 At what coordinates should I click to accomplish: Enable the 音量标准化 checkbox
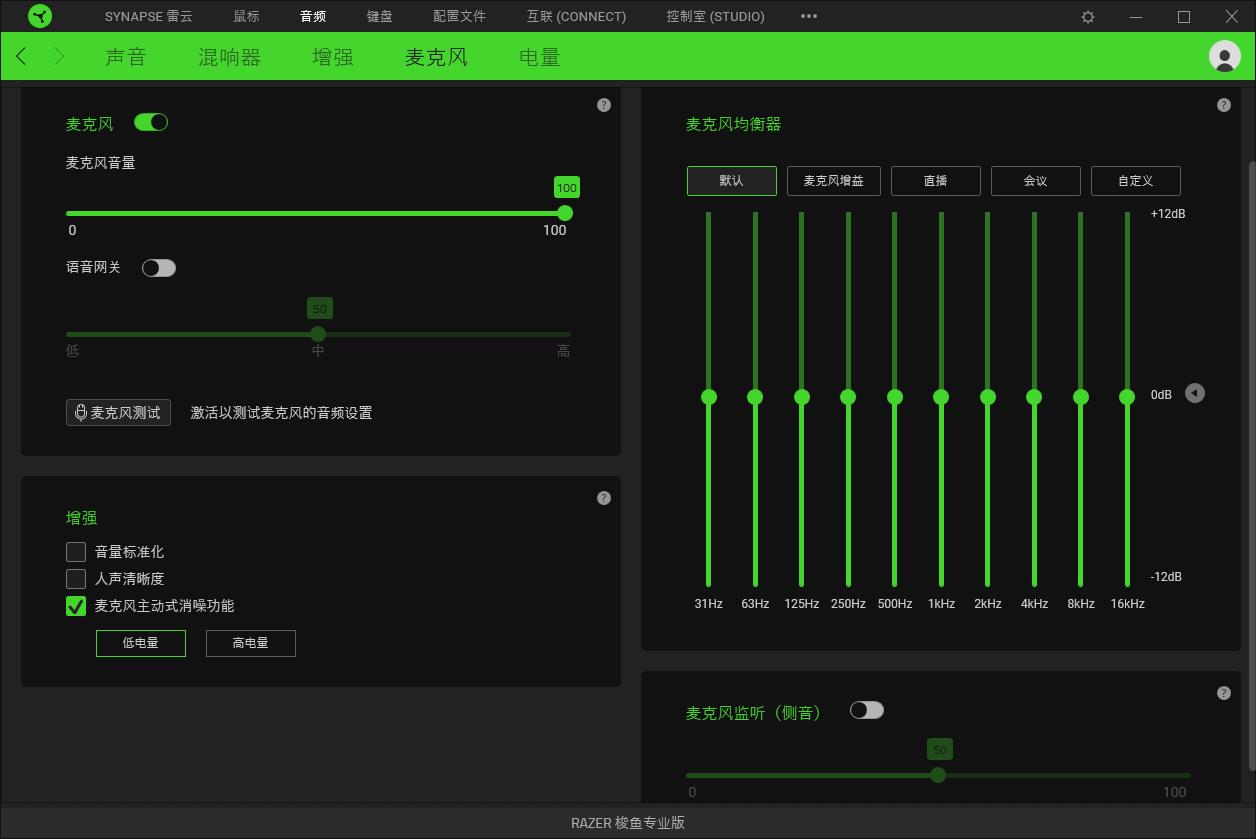[76, 552]
